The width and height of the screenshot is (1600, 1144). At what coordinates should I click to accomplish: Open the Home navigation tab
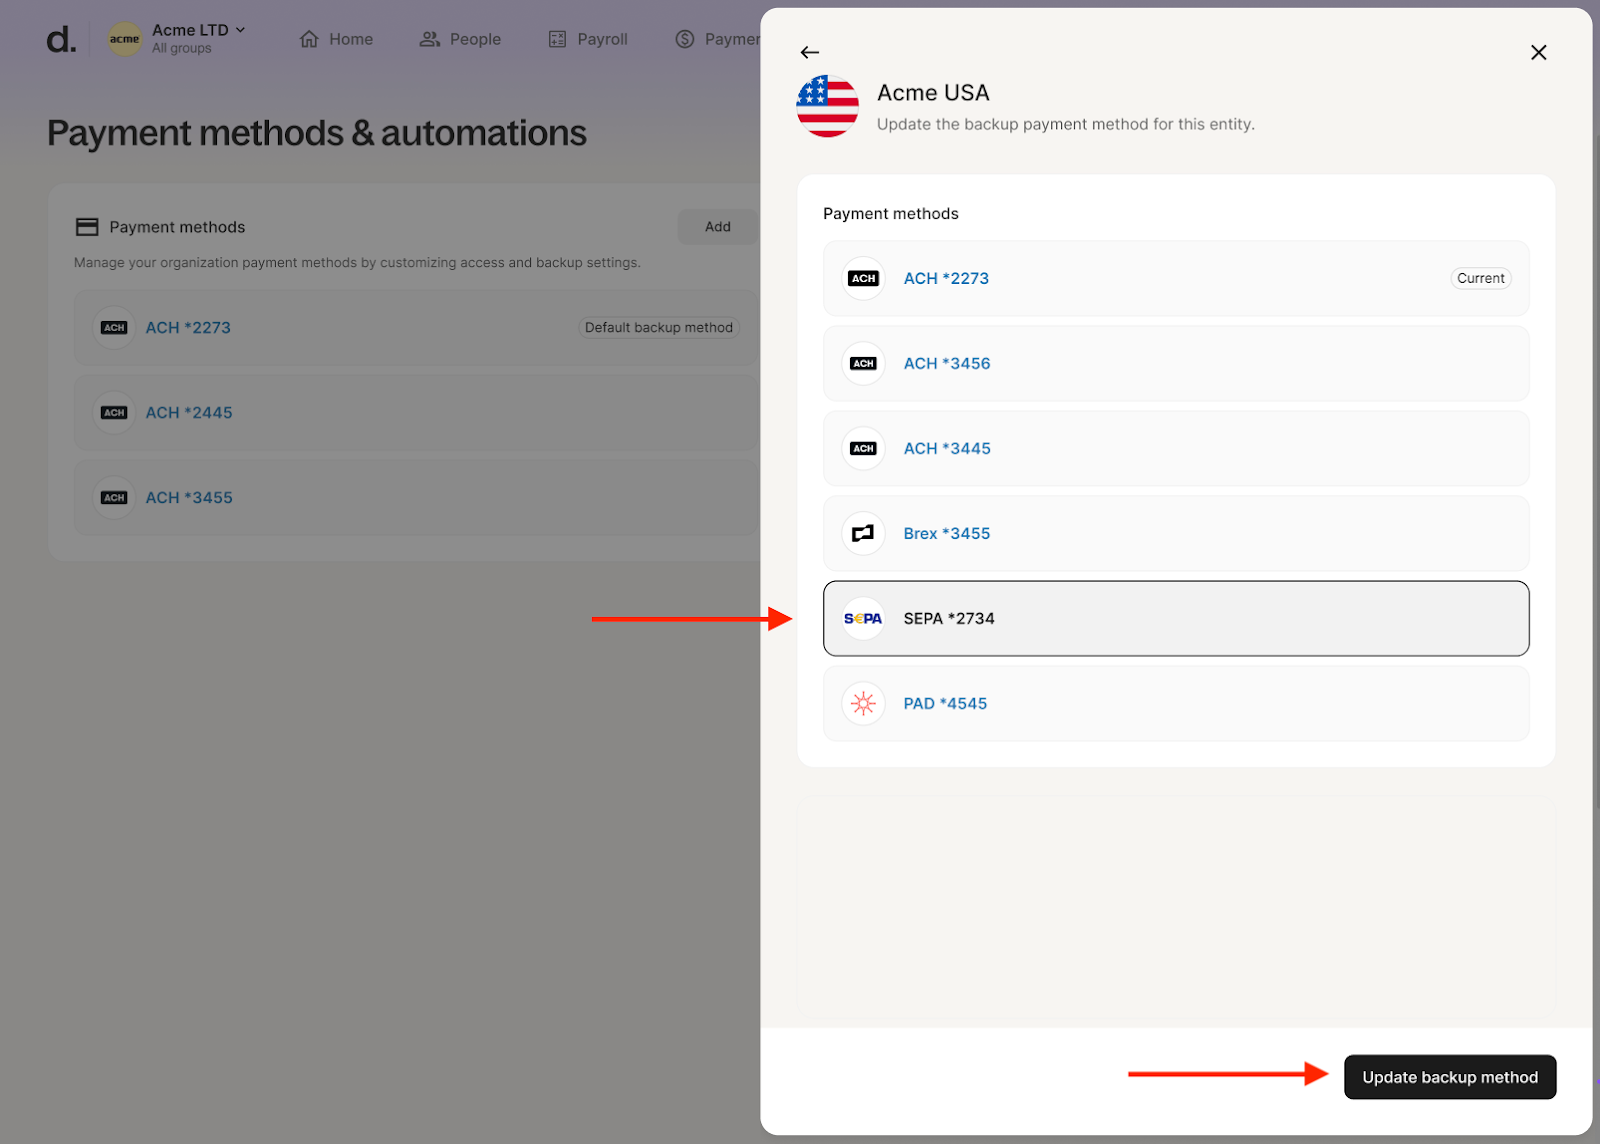(337, 39)
